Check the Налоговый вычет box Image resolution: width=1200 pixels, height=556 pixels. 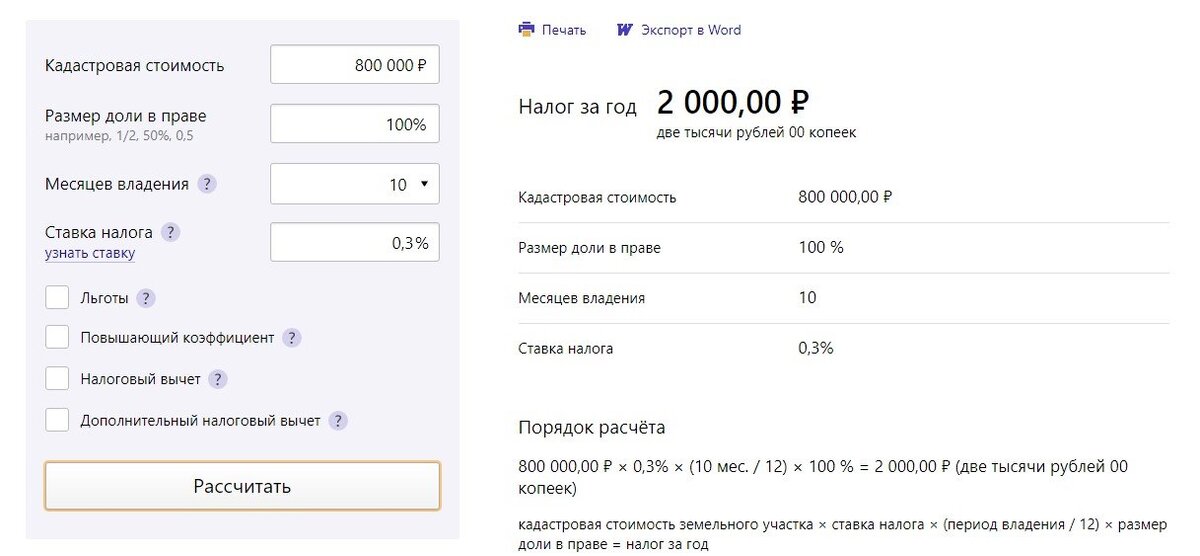pyautogui.click(x=57, y=378)
